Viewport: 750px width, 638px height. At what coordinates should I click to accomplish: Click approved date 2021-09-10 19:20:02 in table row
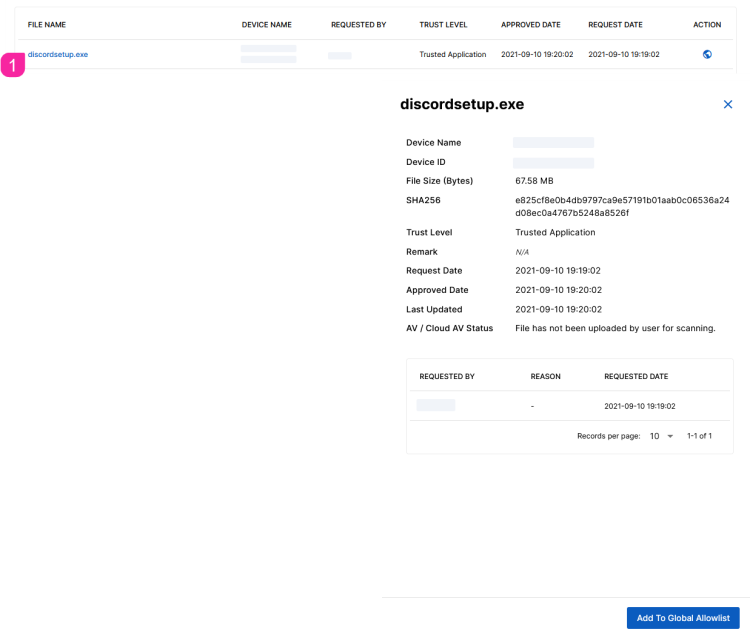coord(537,55)
